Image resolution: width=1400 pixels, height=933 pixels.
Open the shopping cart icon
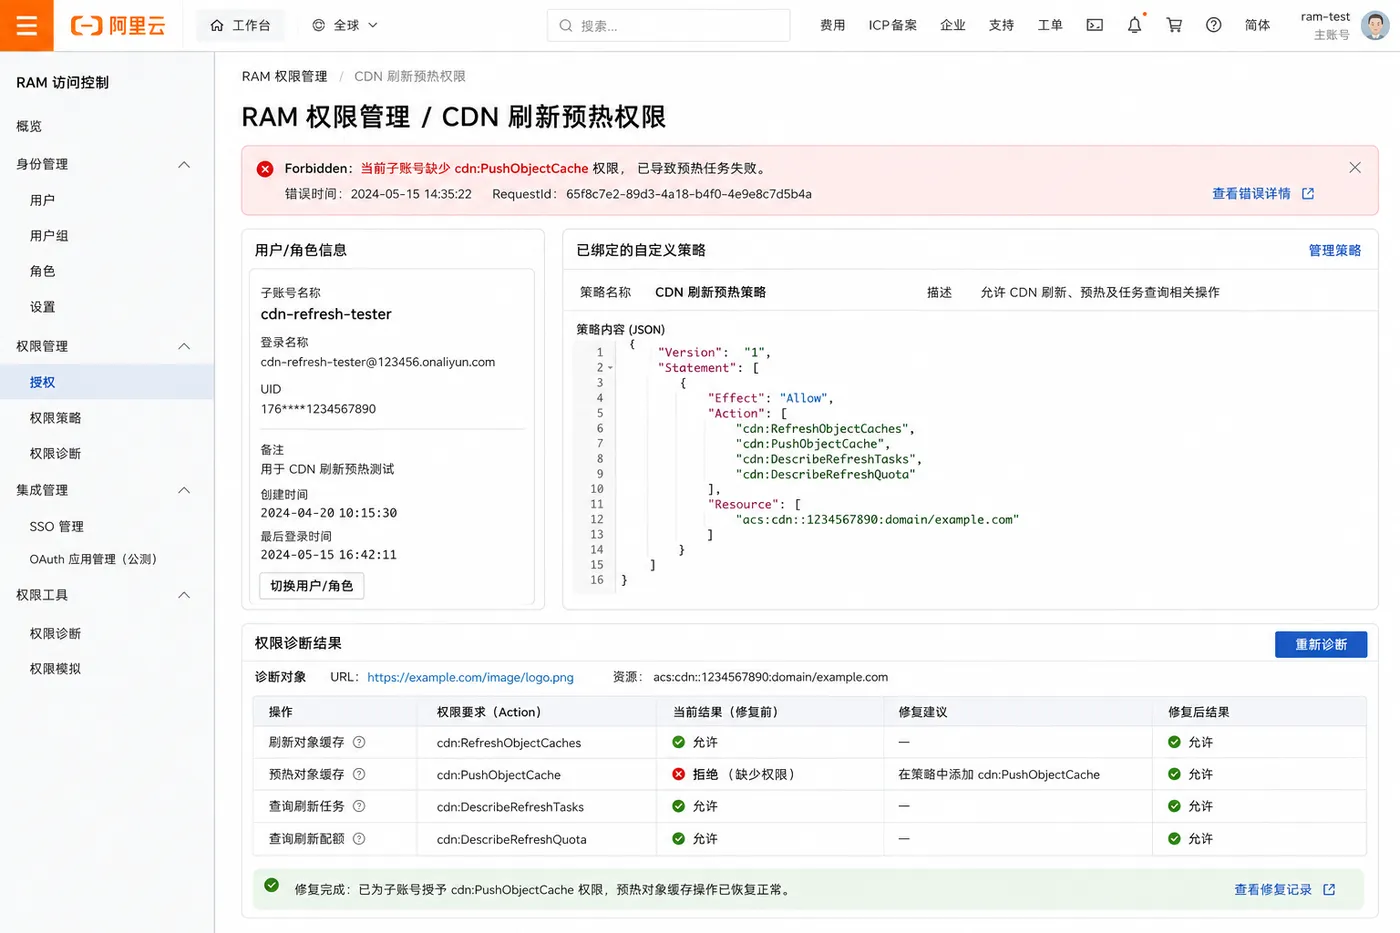click(x=1174, y=25)
